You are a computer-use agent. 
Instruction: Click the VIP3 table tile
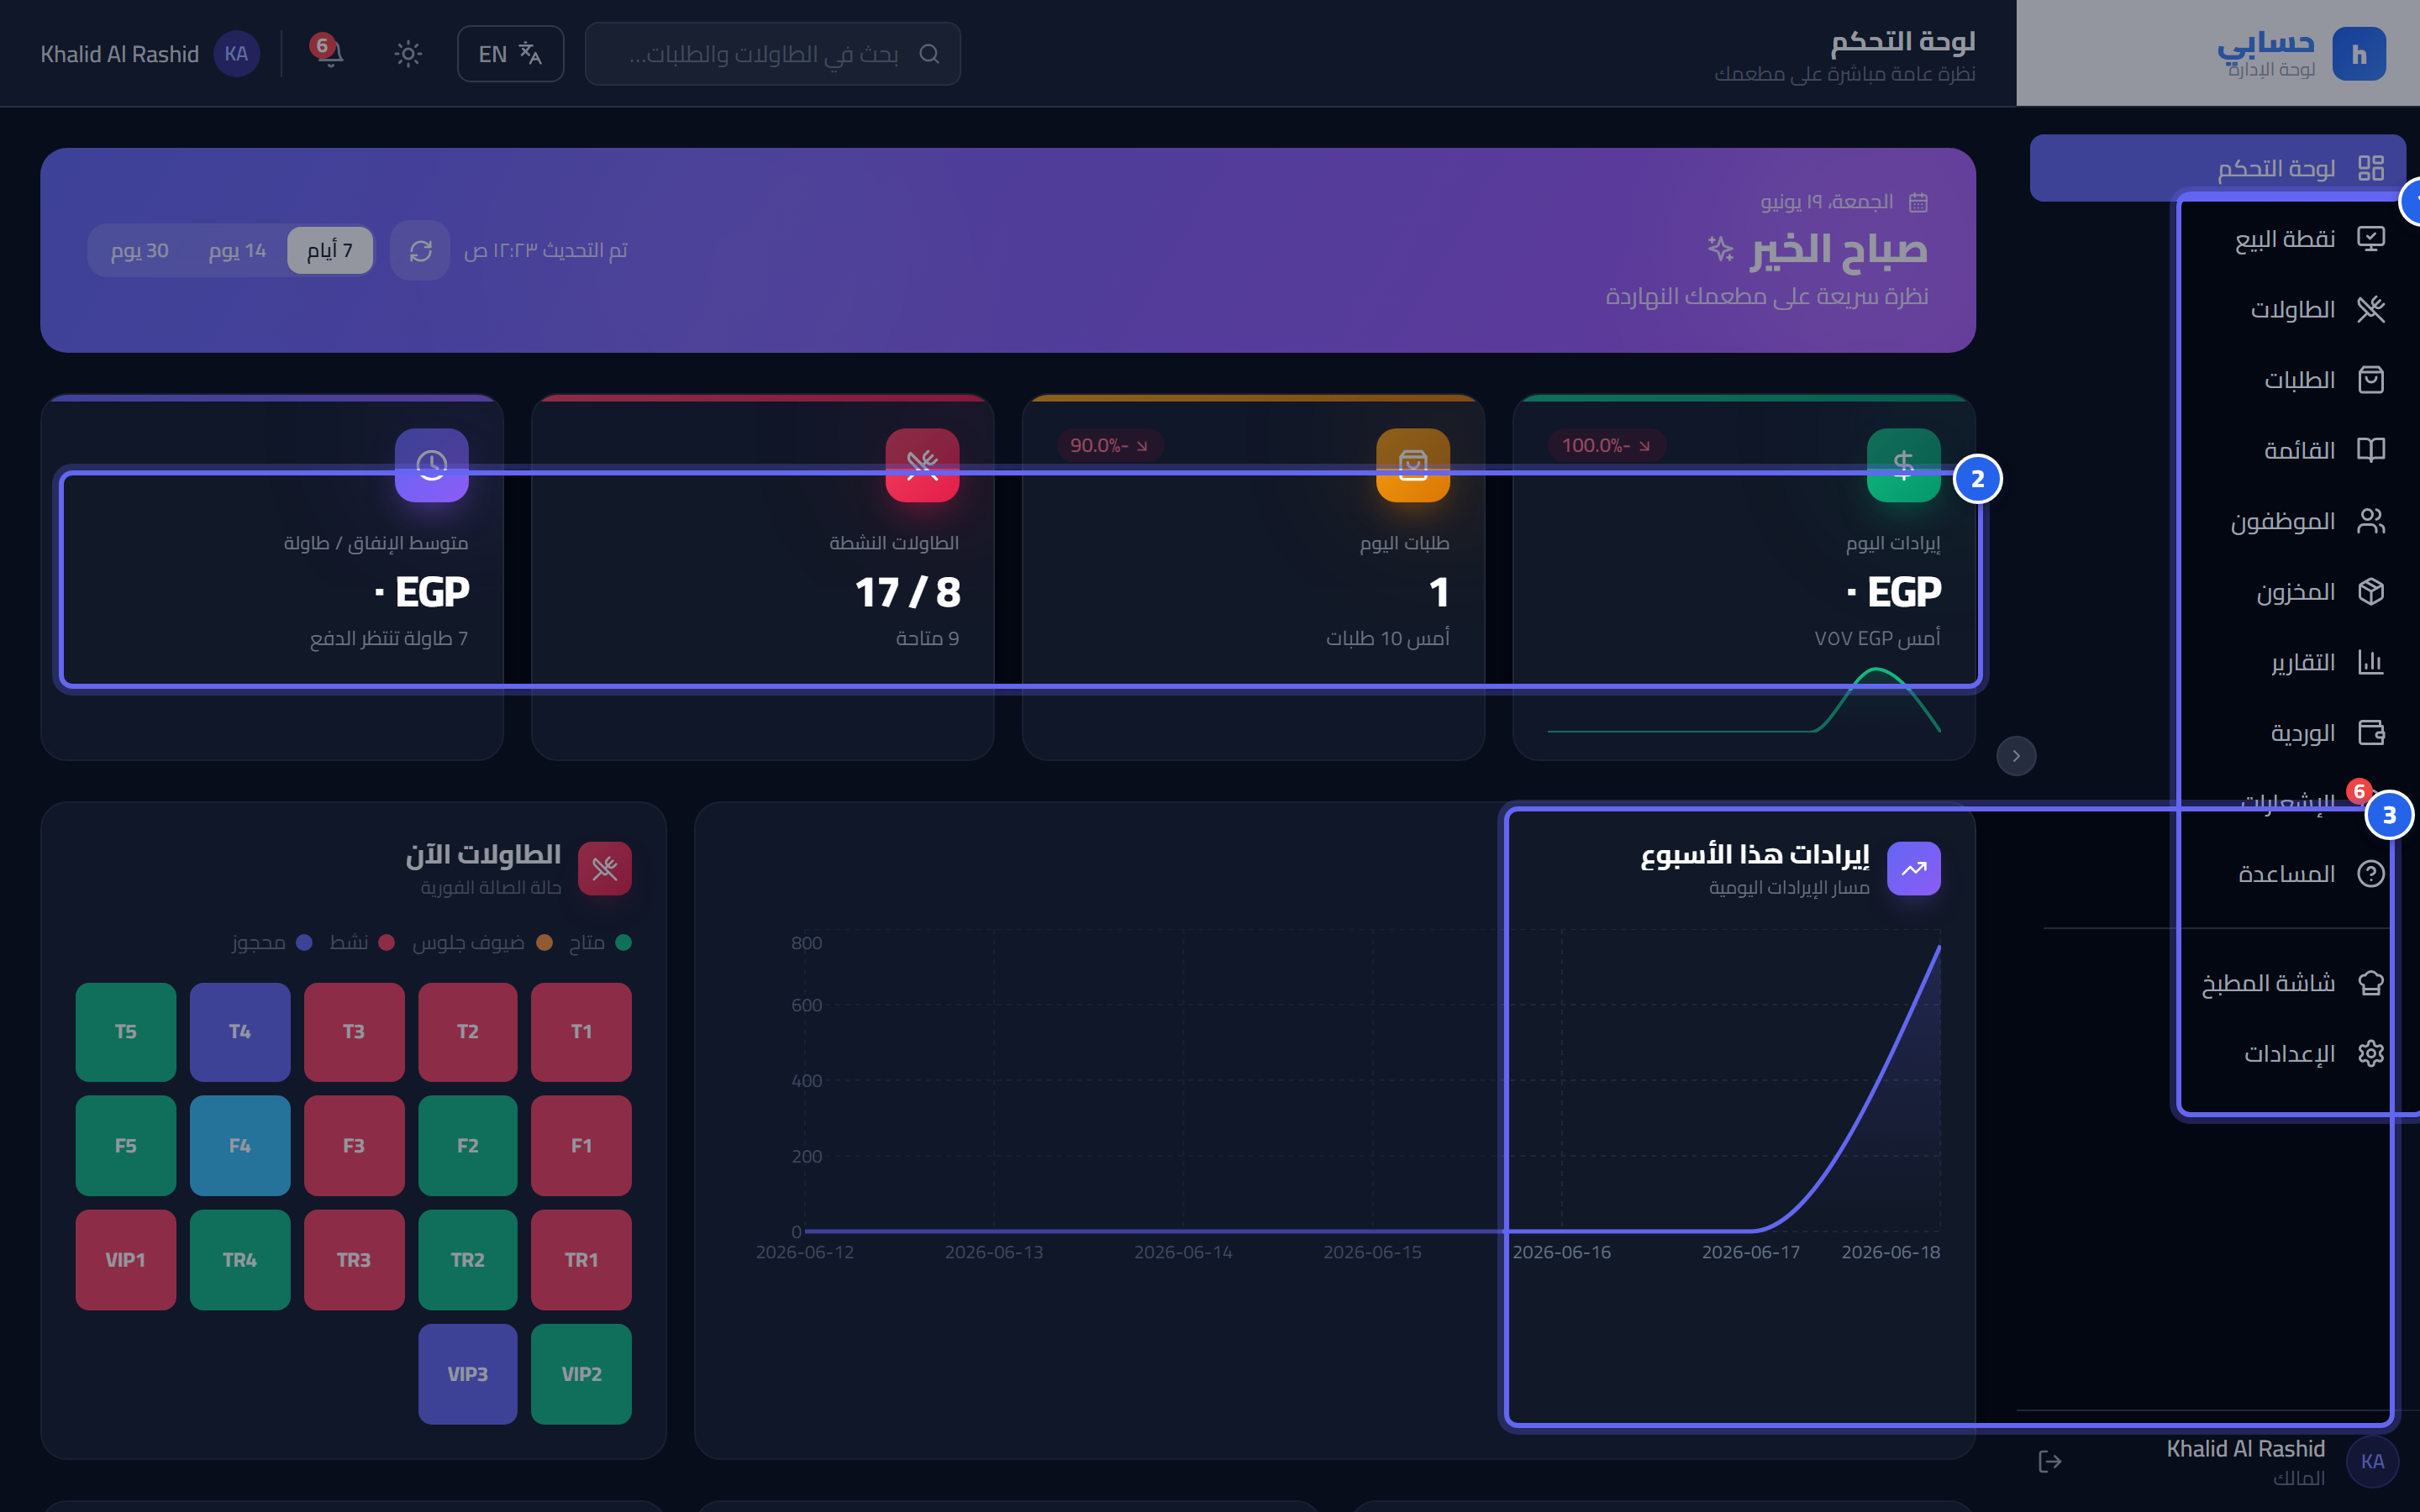coord(468,1374)
